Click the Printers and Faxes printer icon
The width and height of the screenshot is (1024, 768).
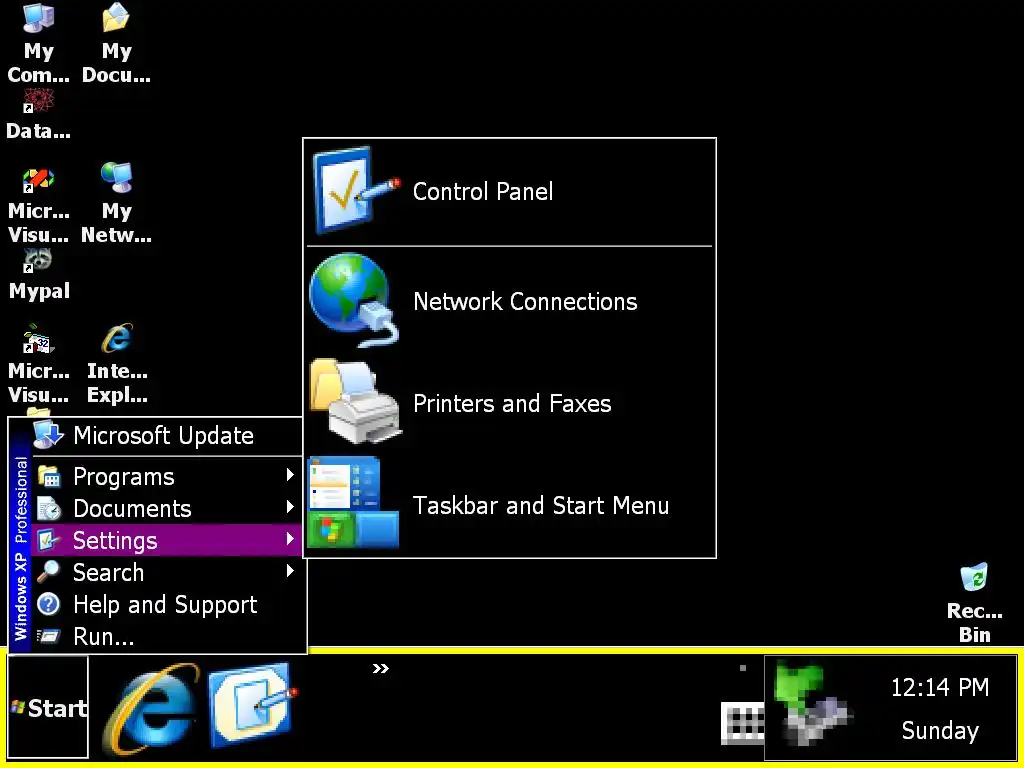pyautogui.click(x=355, y=402)
